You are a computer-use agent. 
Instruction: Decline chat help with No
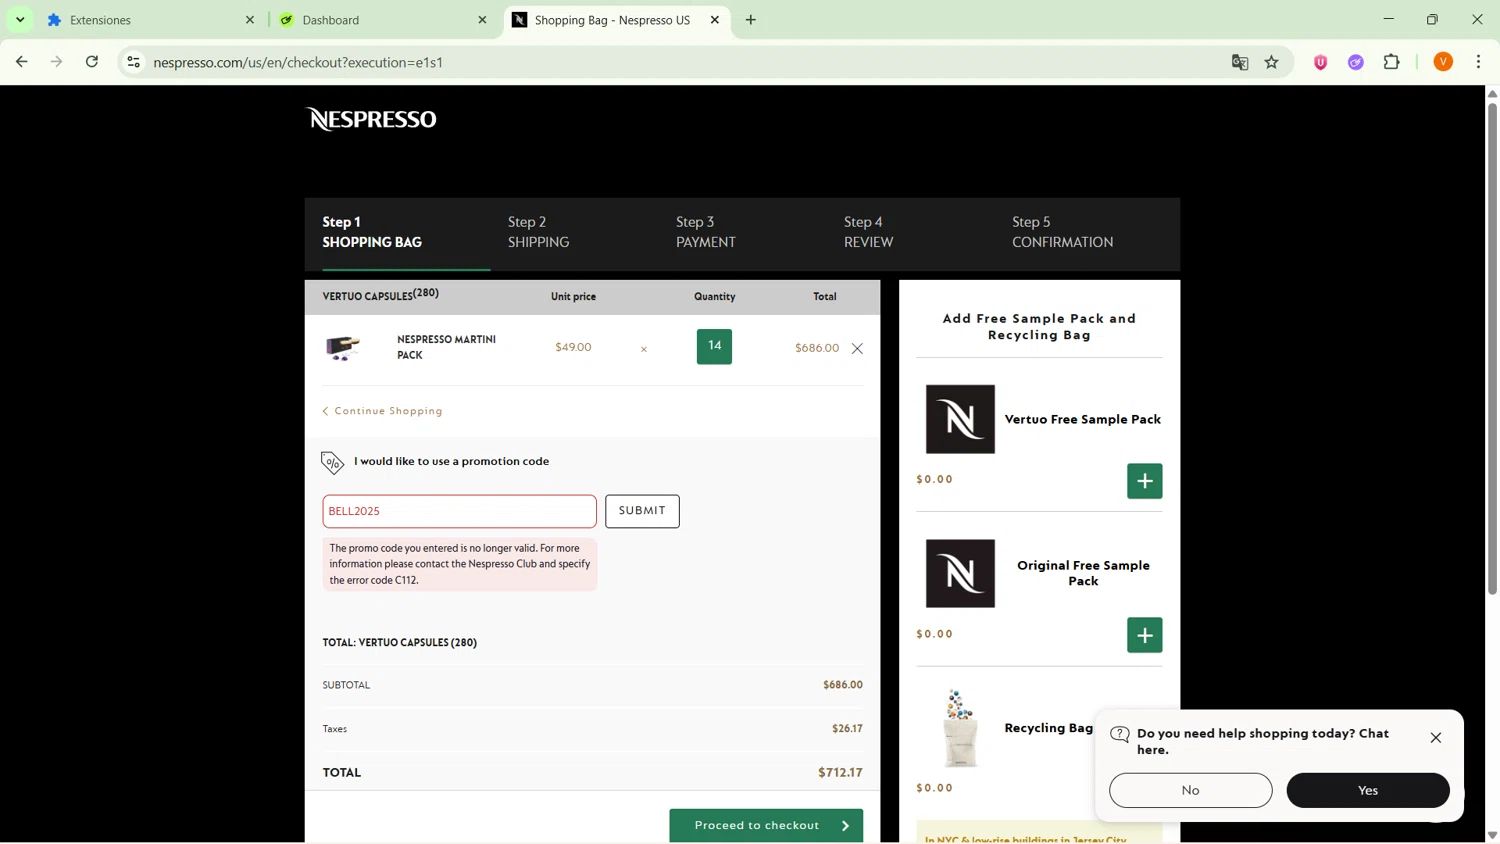pos(1190,790)
